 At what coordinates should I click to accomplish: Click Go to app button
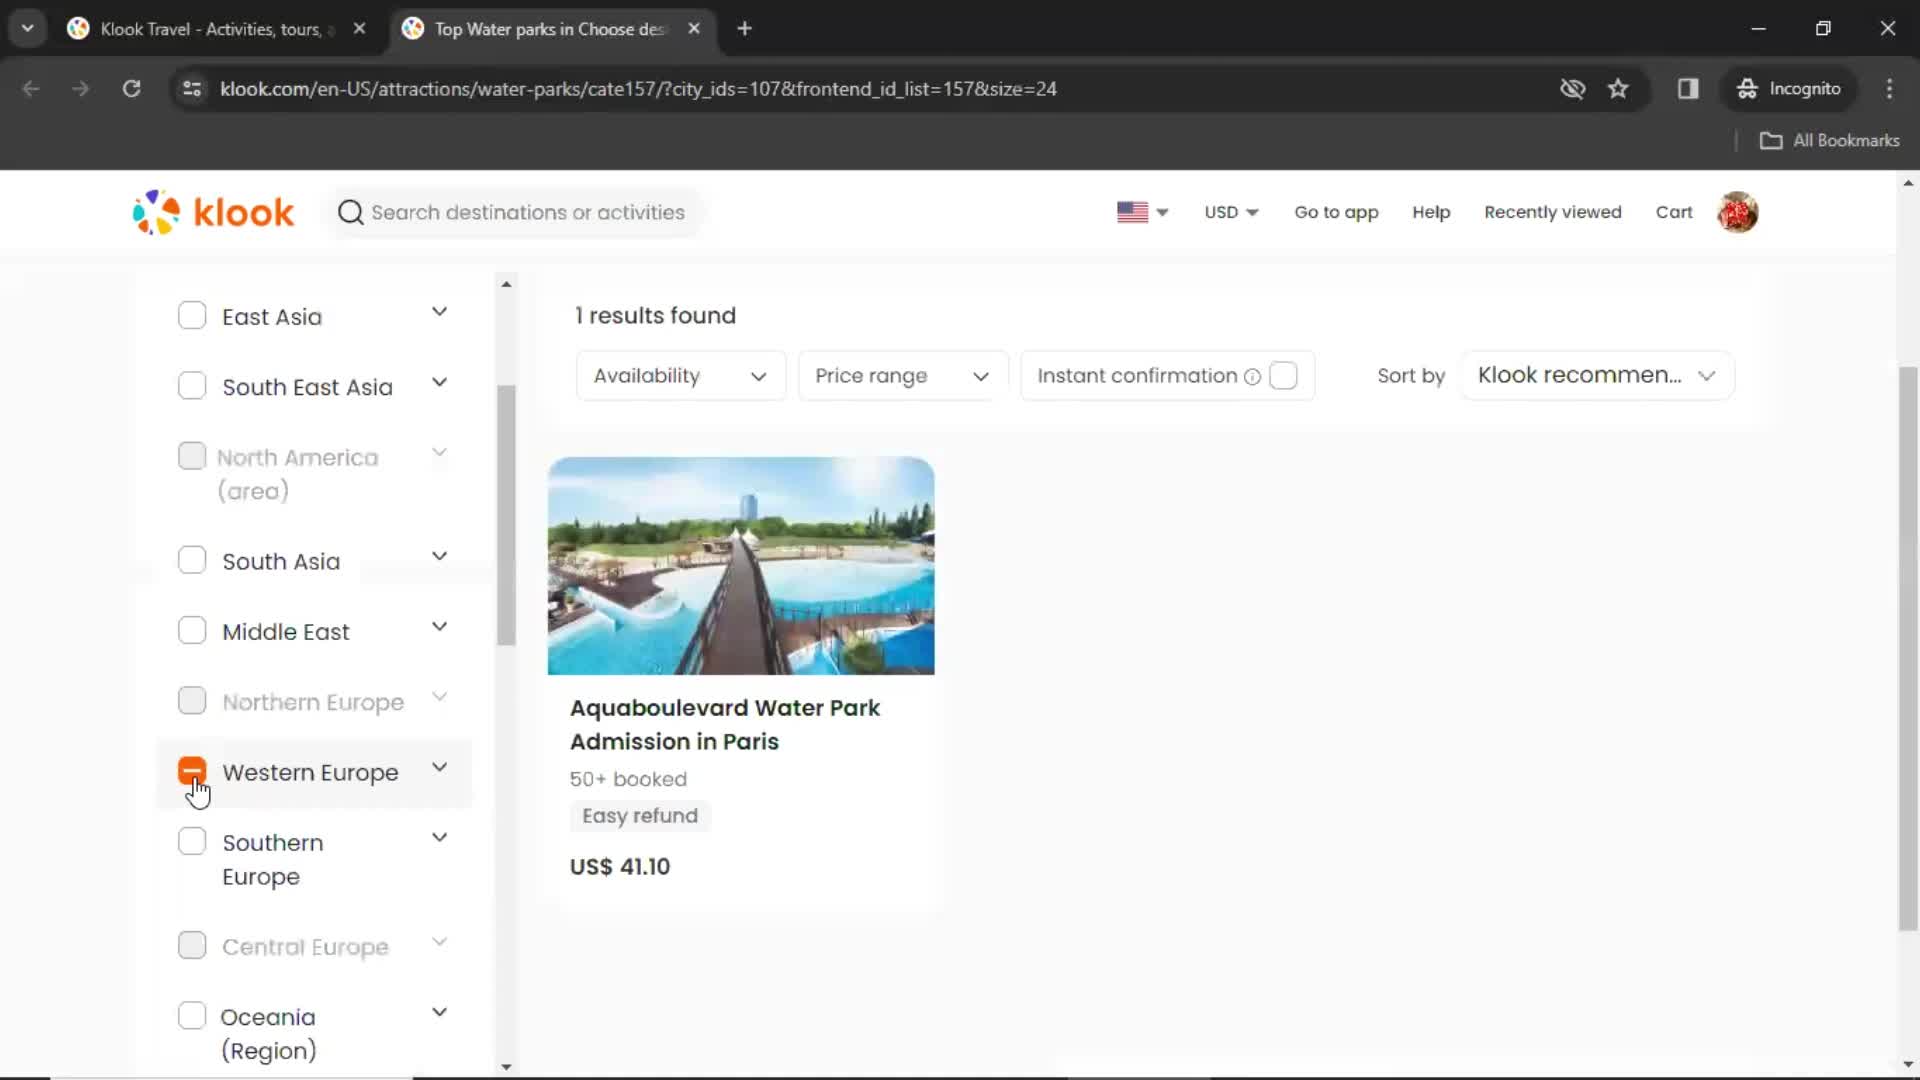tap(1336, 212)
